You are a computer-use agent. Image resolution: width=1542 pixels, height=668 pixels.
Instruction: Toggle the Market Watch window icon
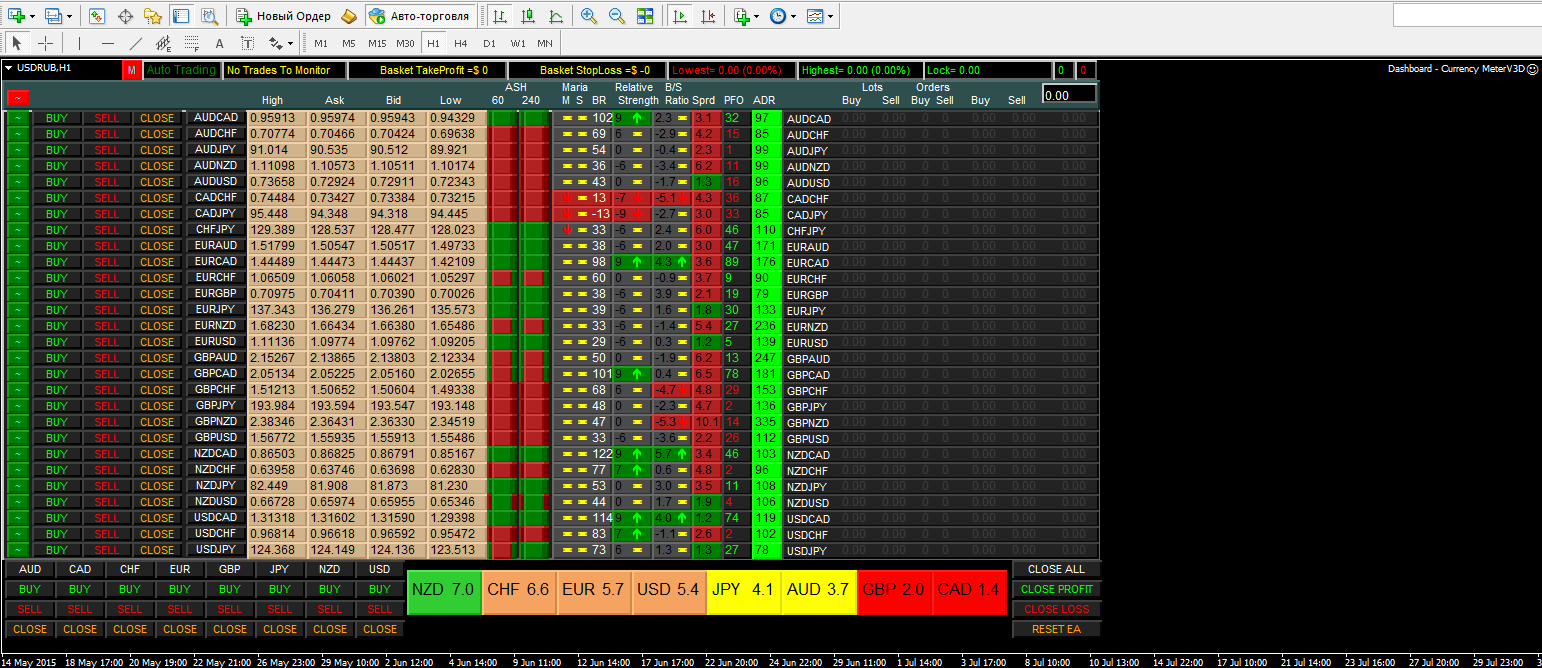coord(97,16)
